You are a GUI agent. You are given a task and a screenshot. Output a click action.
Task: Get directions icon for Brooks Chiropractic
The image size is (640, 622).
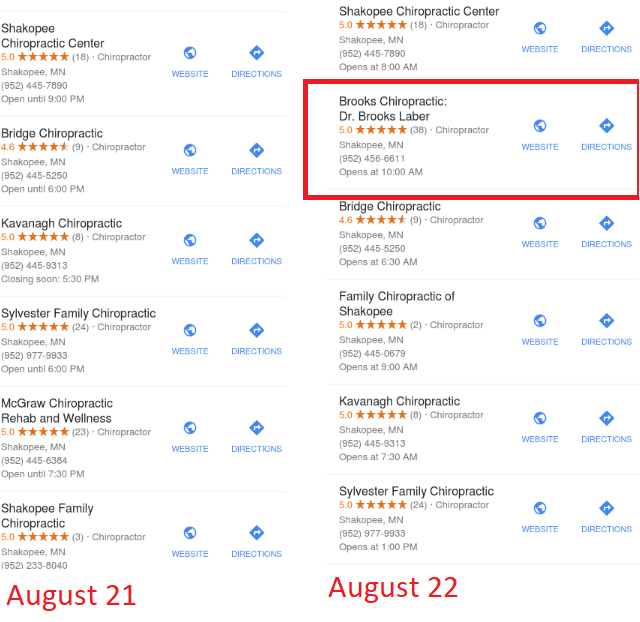(x=607, y=126)
